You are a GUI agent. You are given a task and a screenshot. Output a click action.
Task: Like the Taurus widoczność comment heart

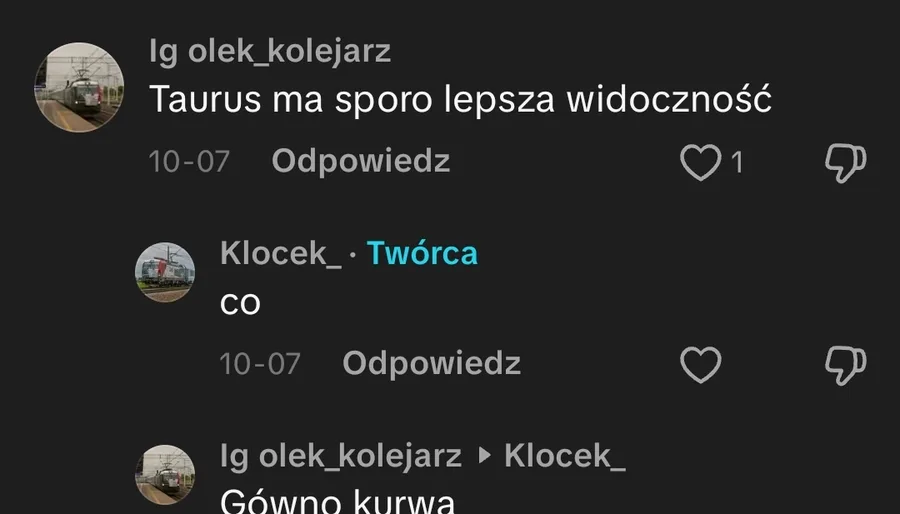700,162
